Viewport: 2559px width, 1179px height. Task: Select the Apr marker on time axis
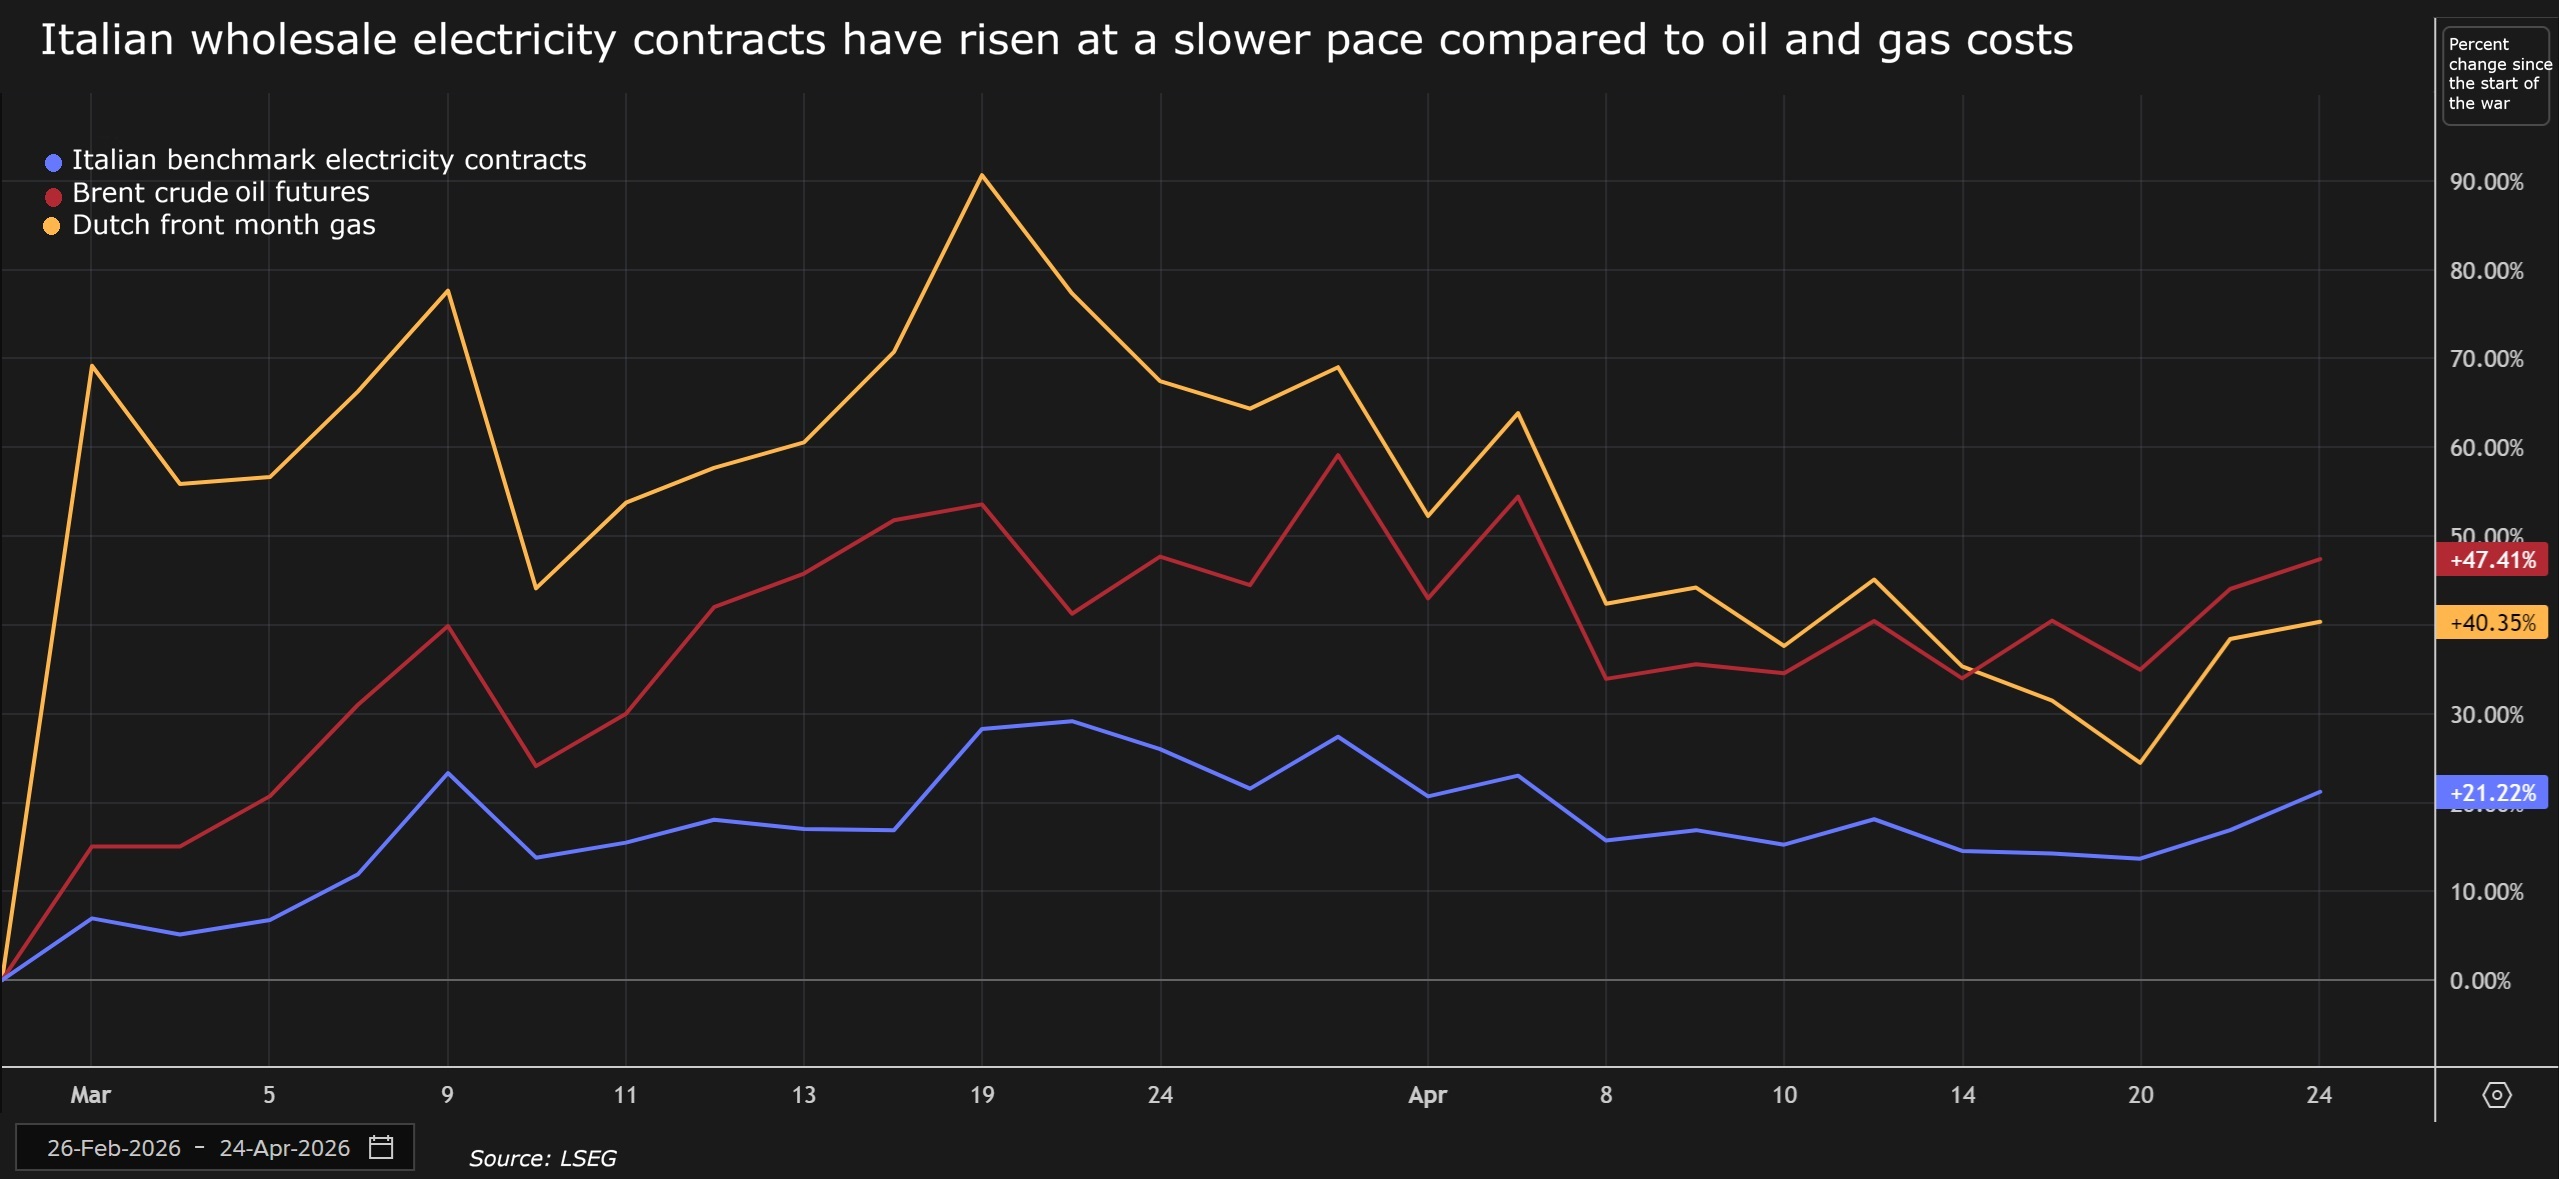point(1427,1095)
